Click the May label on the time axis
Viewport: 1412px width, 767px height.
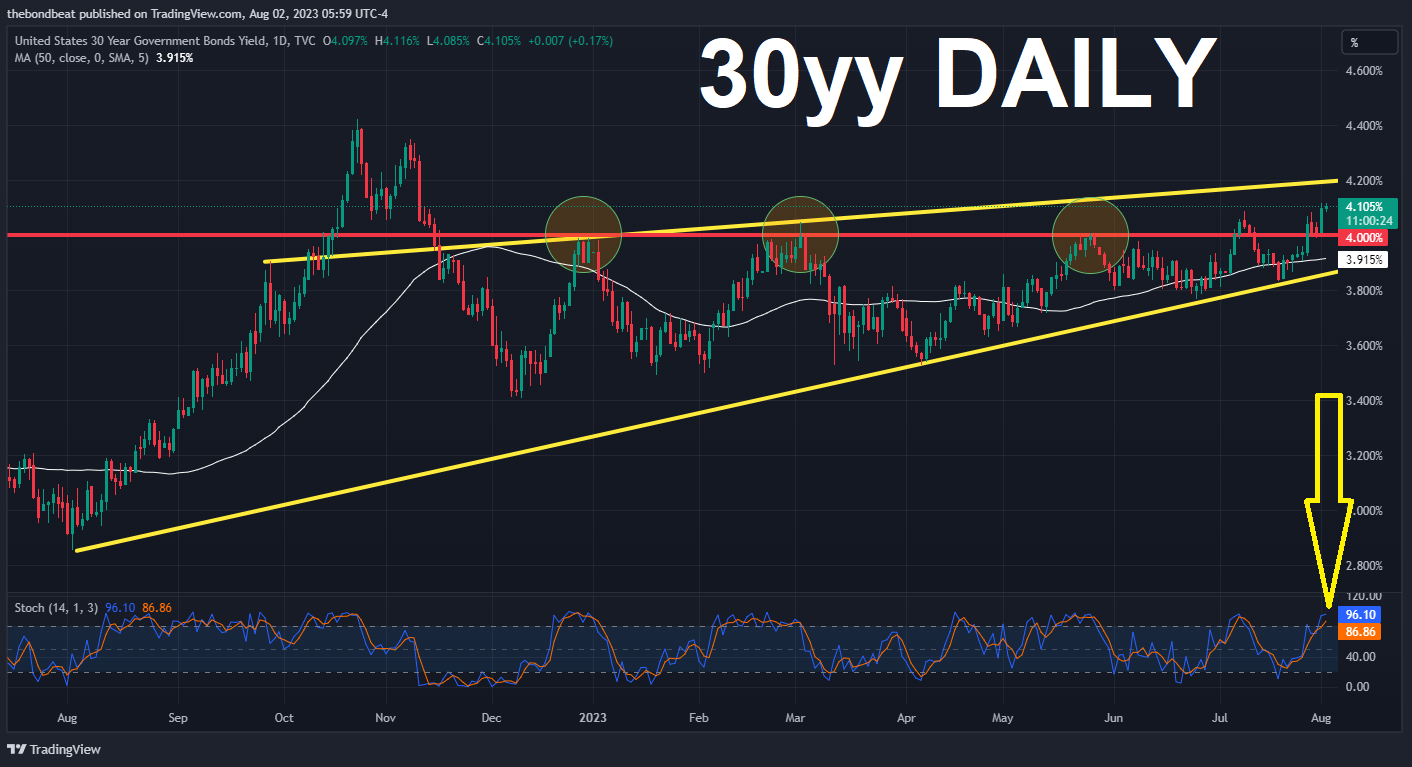[1003, 718]
